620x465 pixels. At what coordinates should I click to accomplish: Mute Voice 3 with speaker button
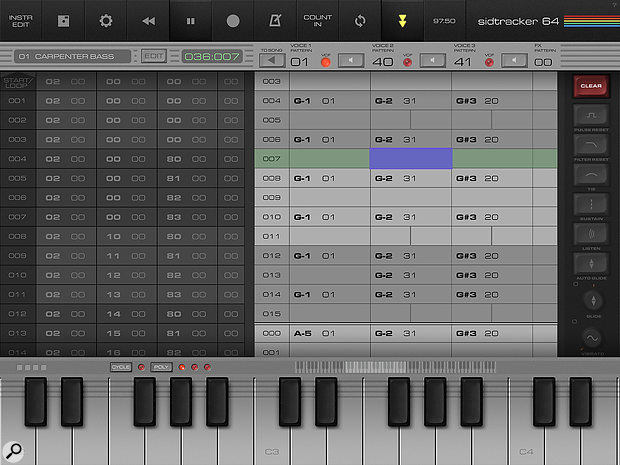pos(514,60)
